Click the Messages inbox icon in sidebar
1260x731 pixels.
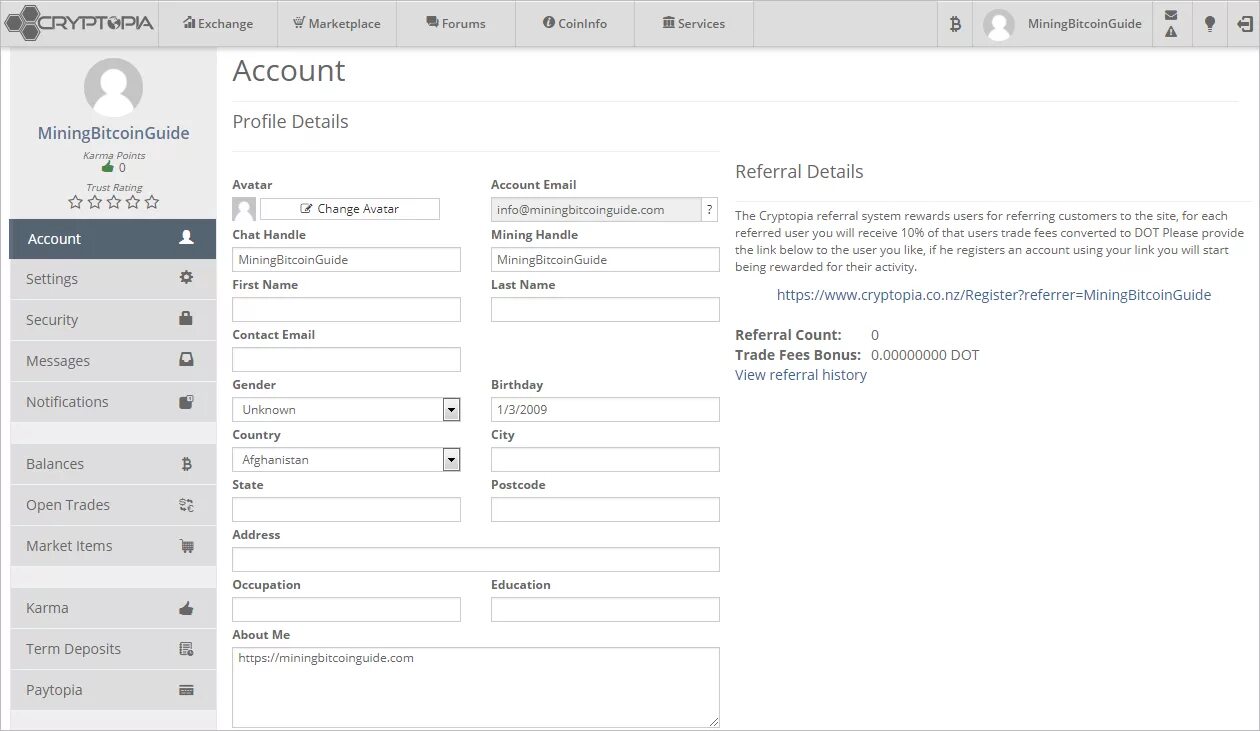point(186,360)
